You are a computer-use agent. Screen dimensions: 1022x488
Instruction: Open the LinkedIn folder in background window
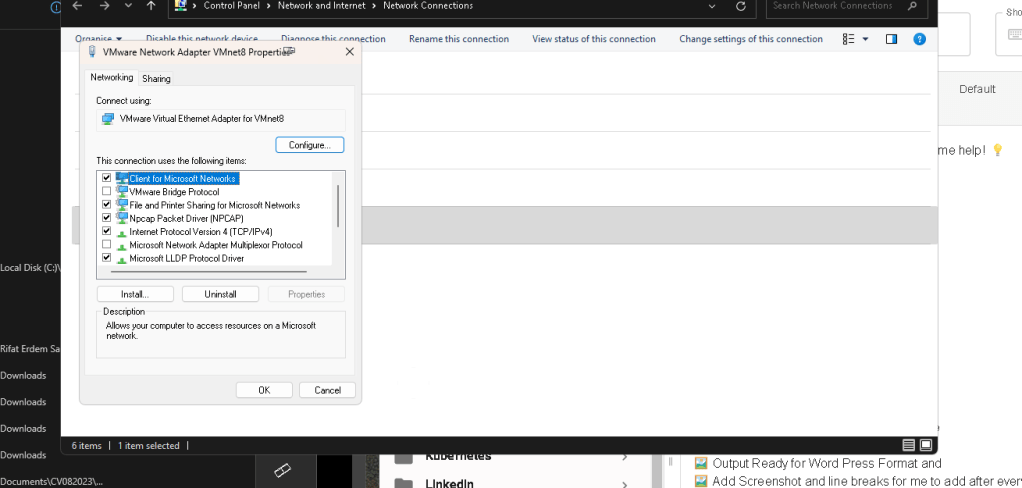(x=450, y=484)
